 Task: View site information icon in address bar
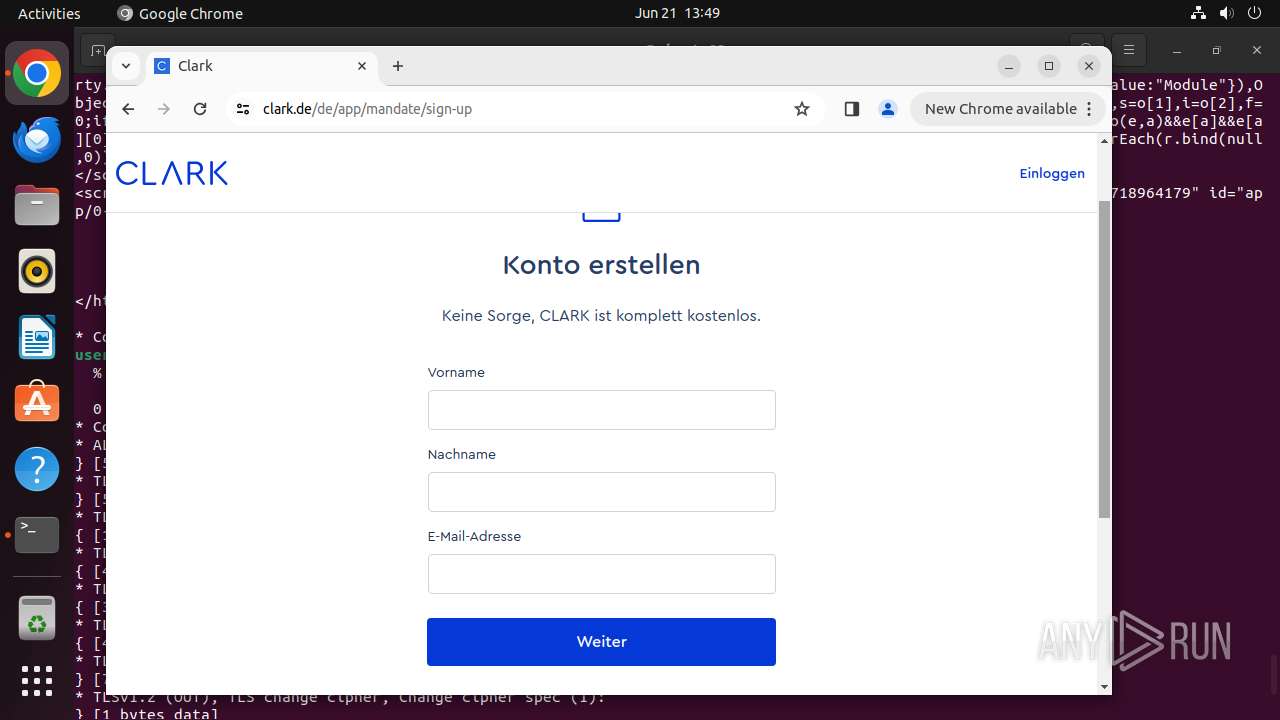coord(243,109)
